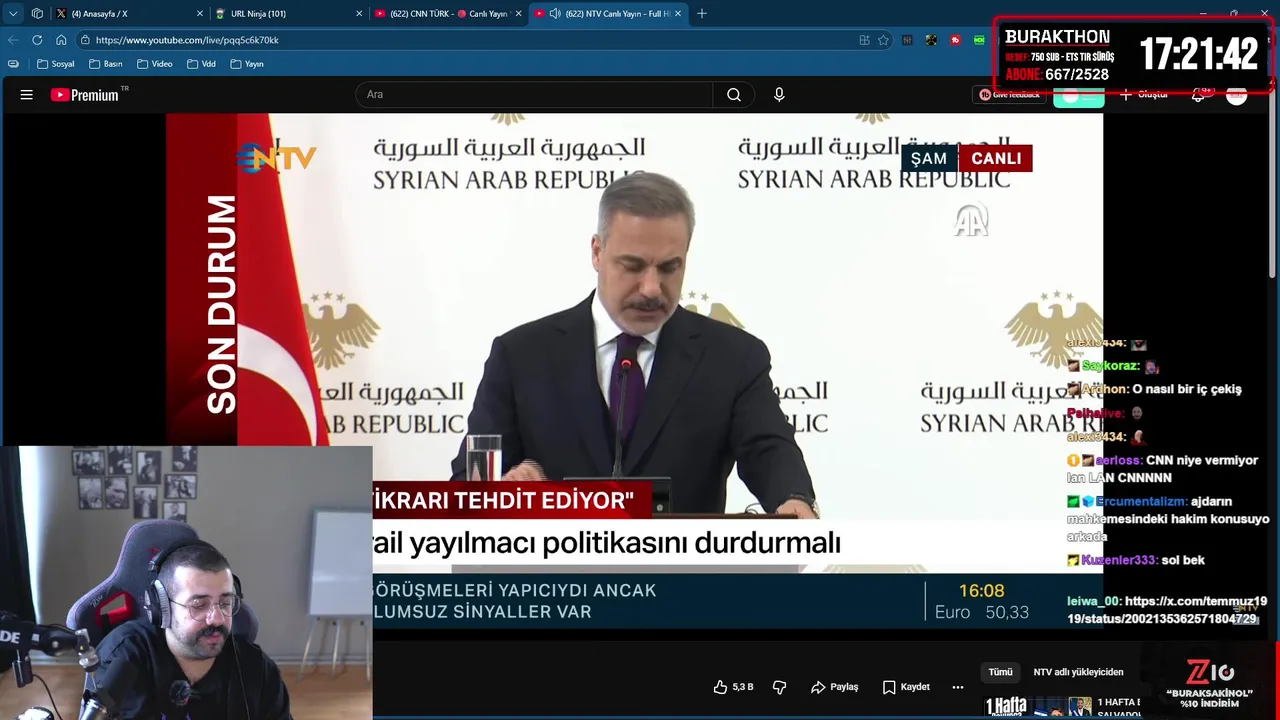This screenshot has height=720, width=1280.
Task: View site info lock icon in address bar
Action: (x=86, y=40)
